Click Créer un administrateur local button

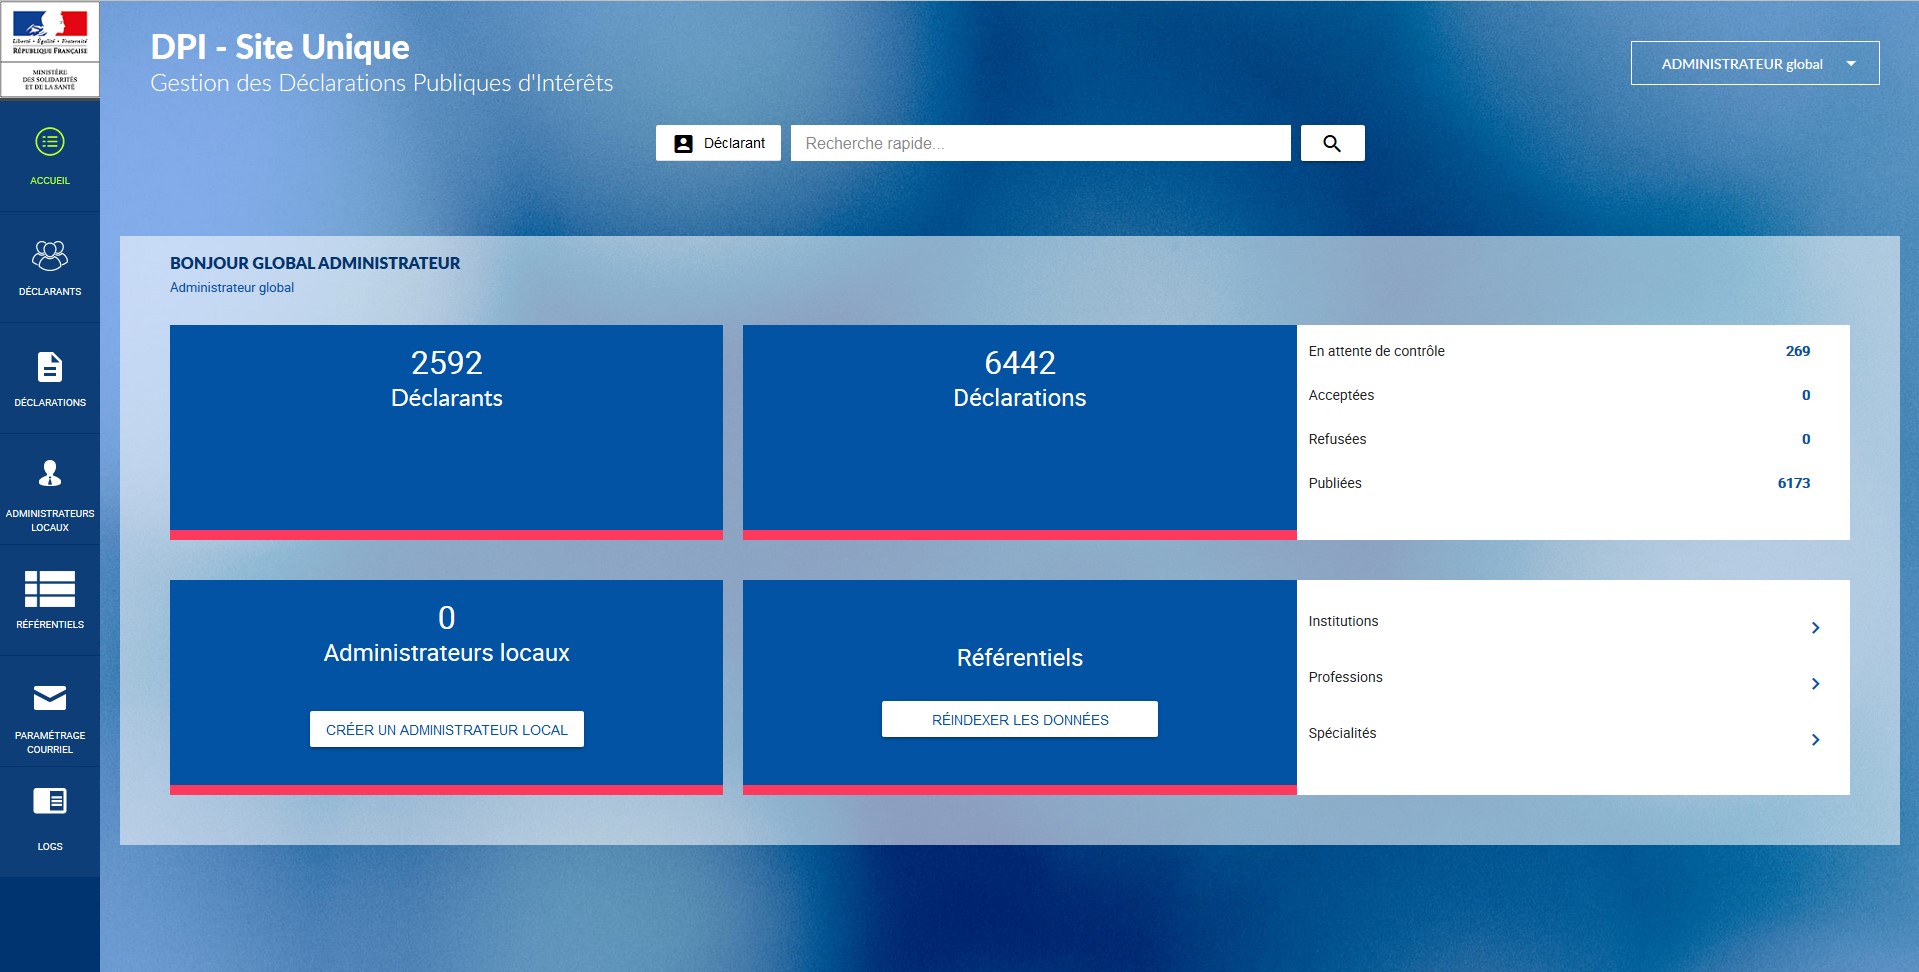447,729
